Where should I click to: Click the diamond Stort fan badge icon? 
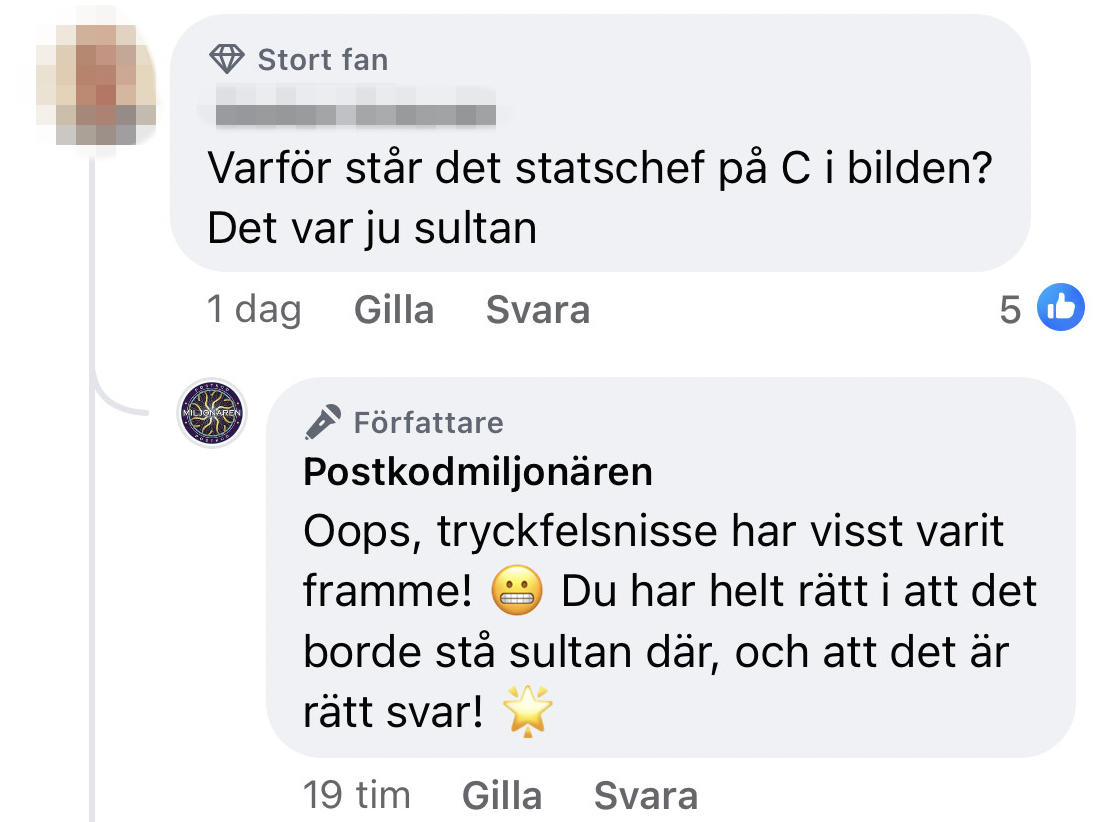[x=227, y=60]
